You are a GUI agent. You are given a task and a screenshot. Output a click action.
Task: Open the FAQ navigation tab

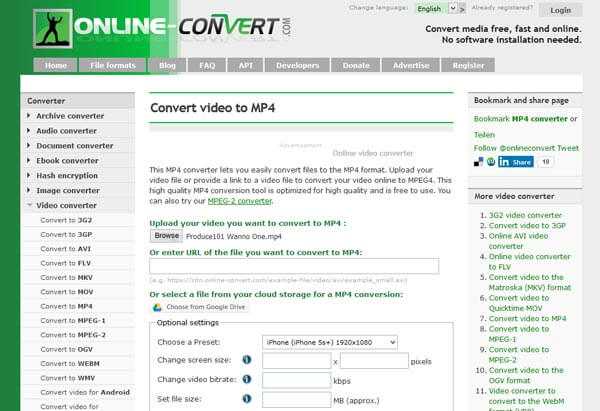coord(207,65)
